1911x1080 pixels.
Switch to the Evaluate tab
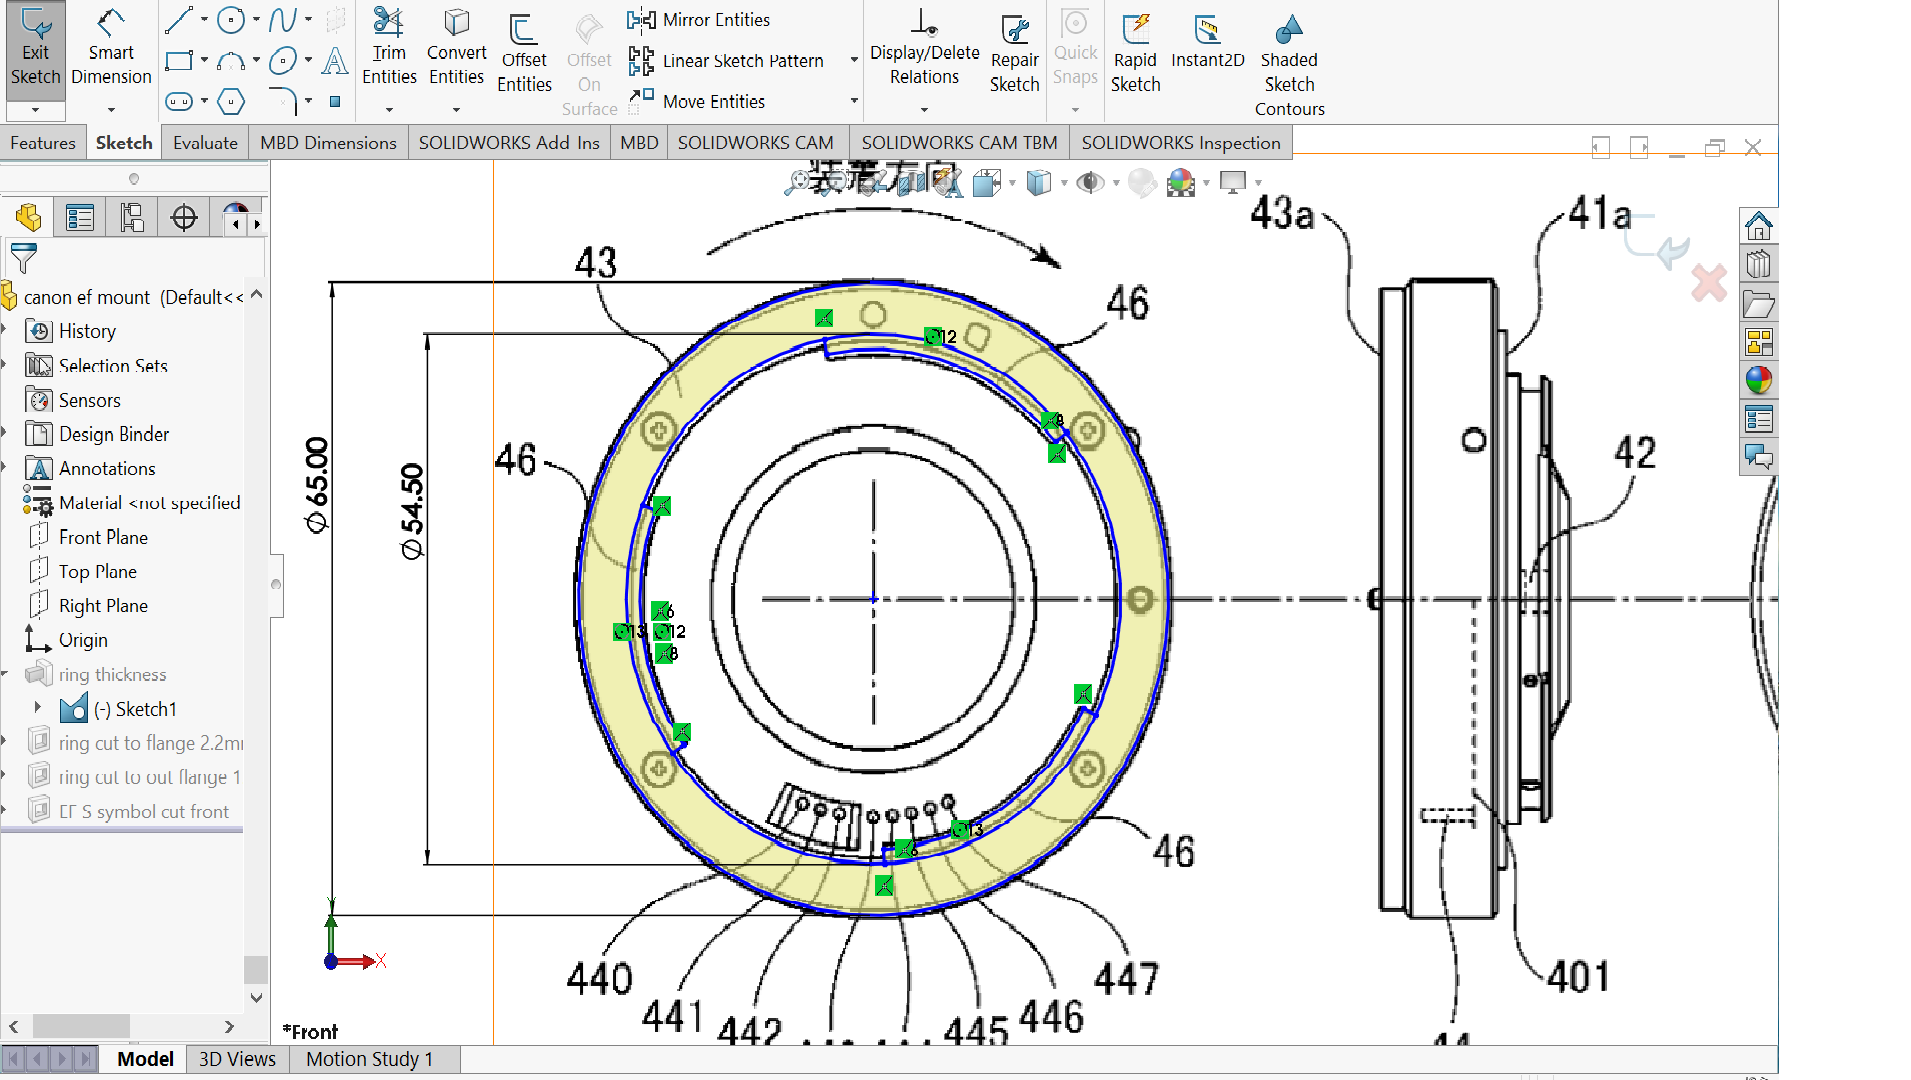pos(205,143)
